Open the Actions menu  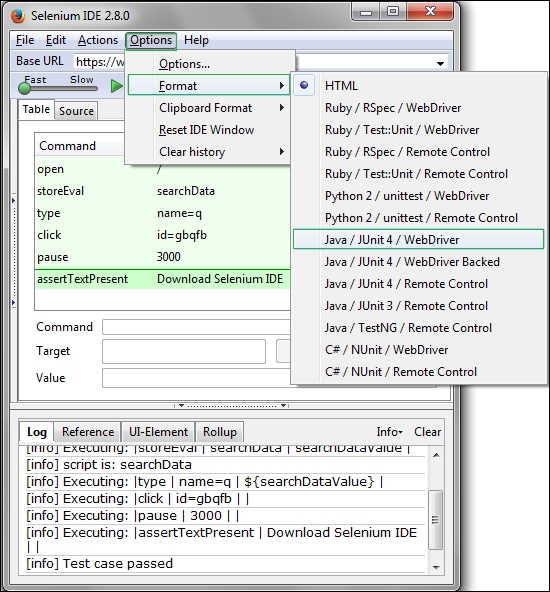(98, 40)
